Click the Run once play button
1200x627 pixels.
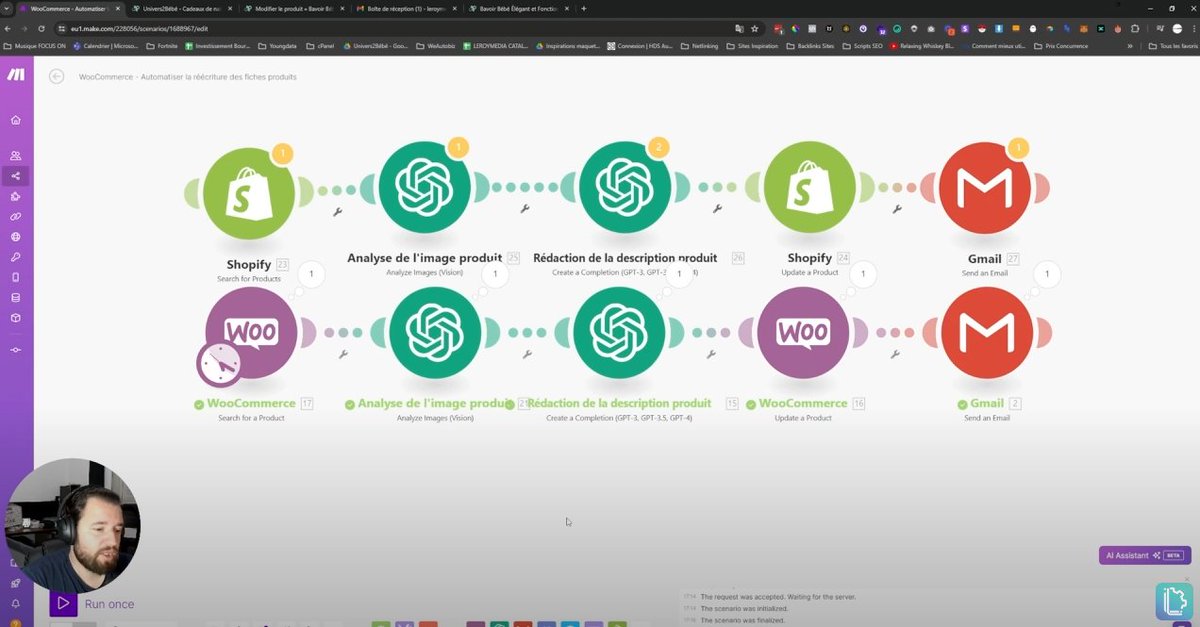point(63,603)
